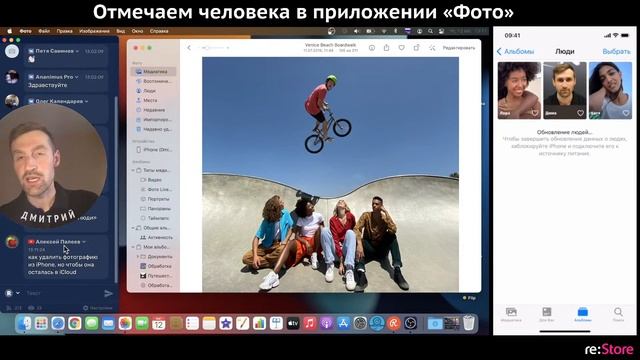Open Messages from the Dock
Screen dimensions: 640x360
(x=91, y=323)
